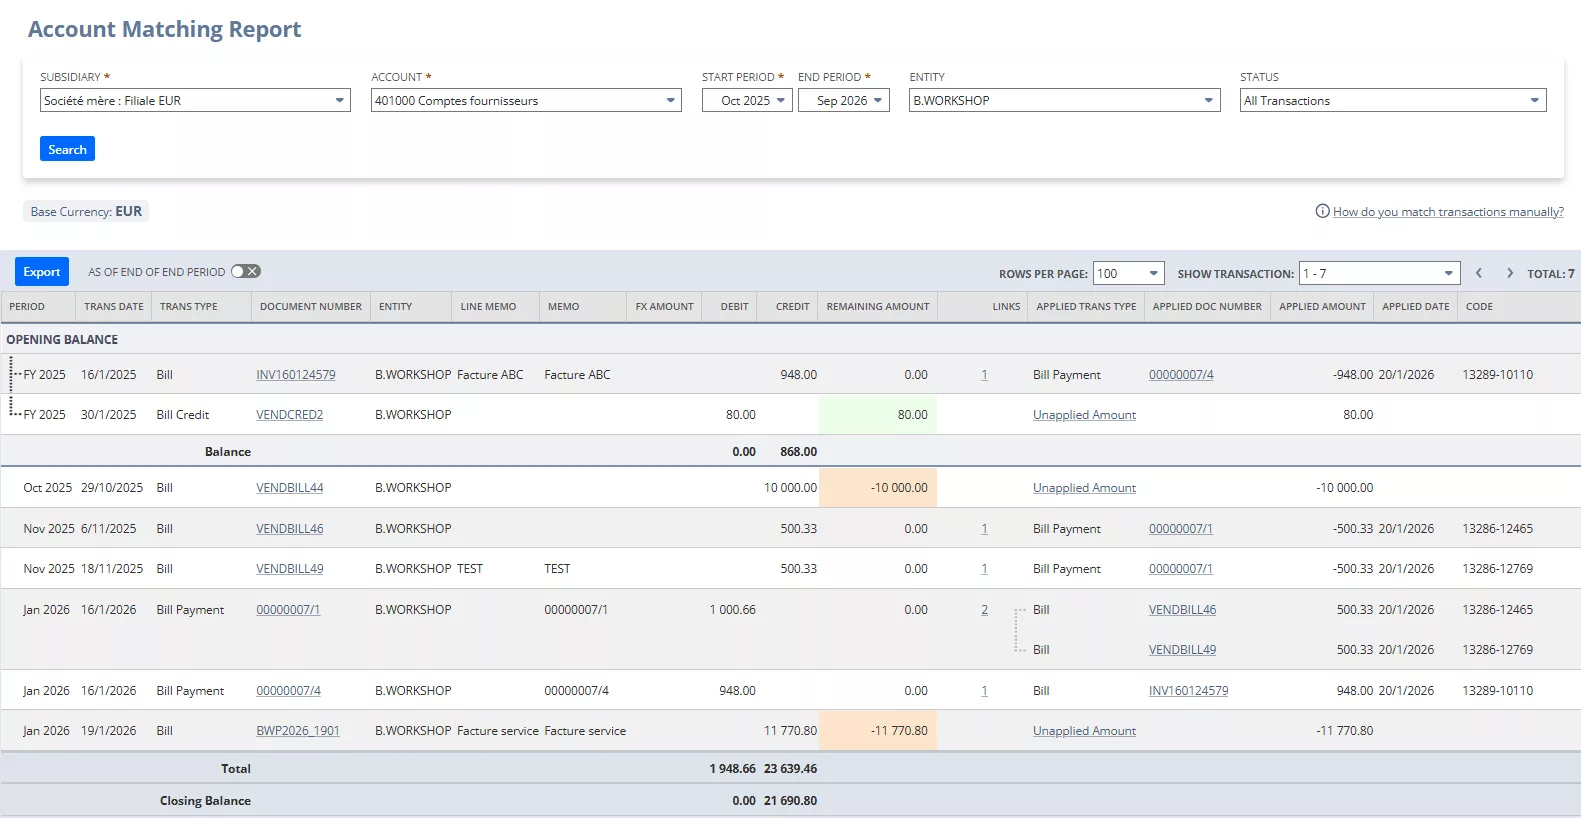Click the Search button
The width and height of the screenshot is (1581, 818).
click(67, 149)
